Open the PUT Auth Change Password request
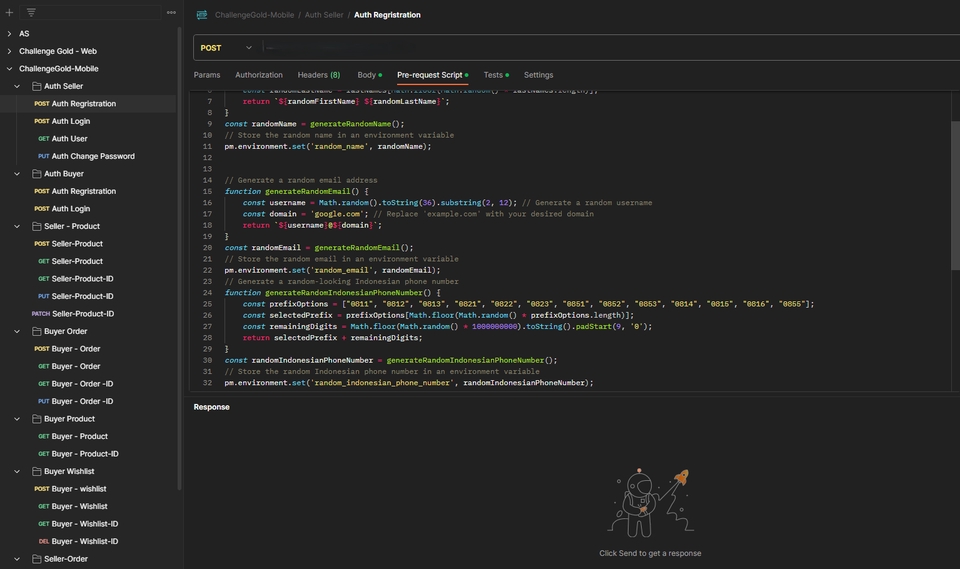The height and width of the screenshot is (569, 960). (88, 156)
